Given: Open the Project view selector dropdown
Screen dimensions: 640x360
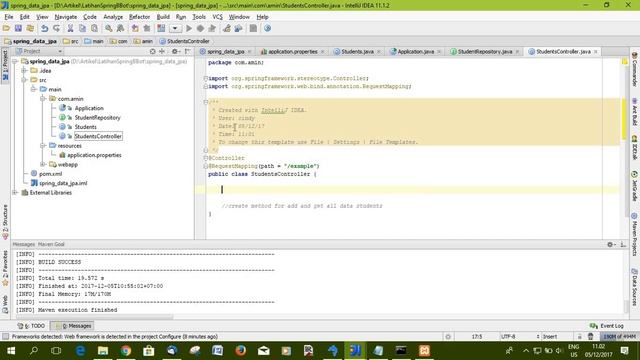Looking at the screenshot, I should [39, 51].
